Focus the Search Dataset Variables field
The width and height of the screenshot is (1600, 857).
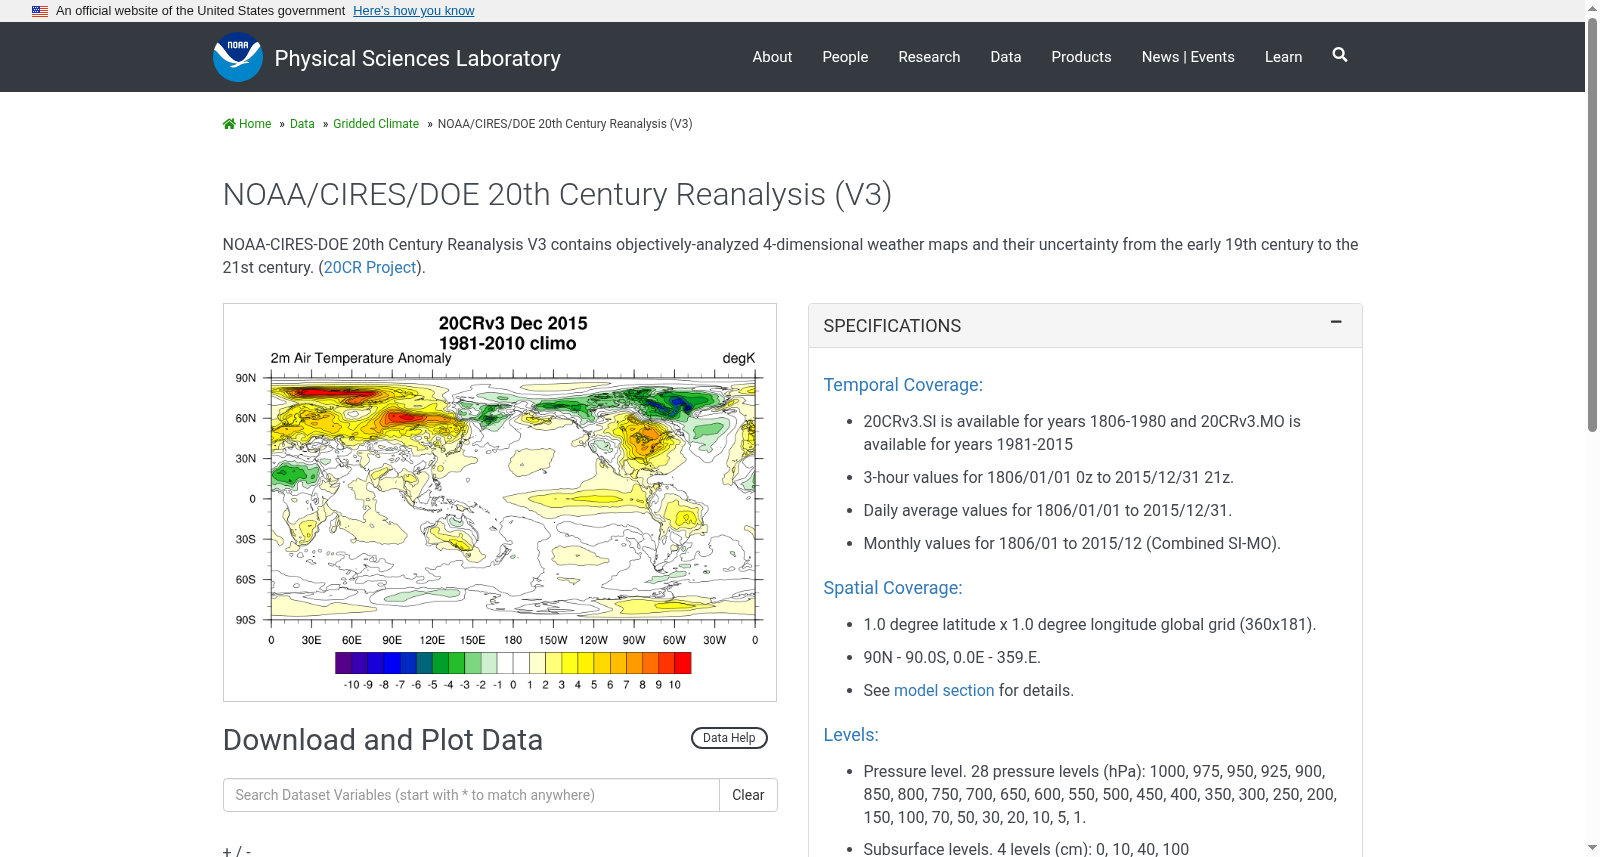[471, 795]
